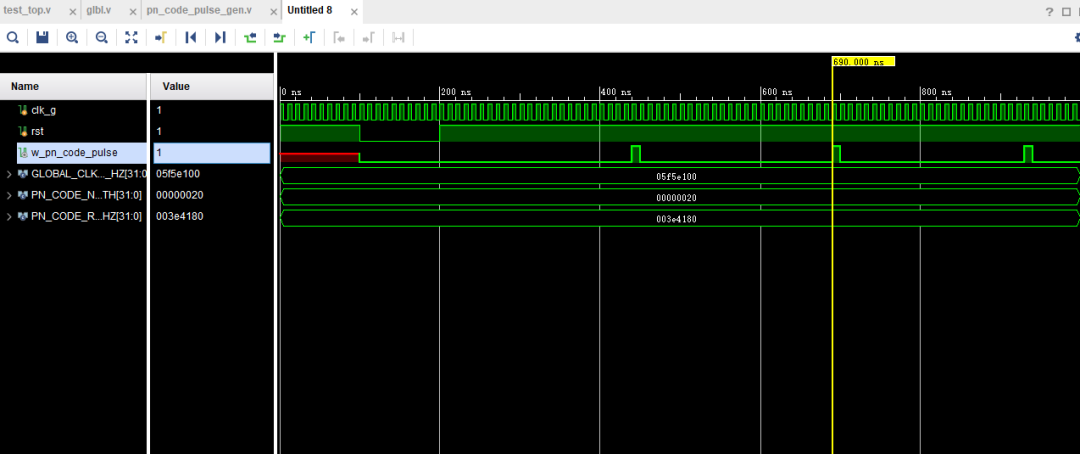Click the 00000020 bus waveform label
The width and height of the screenshot is (1080, 454).
pos(676,198)
